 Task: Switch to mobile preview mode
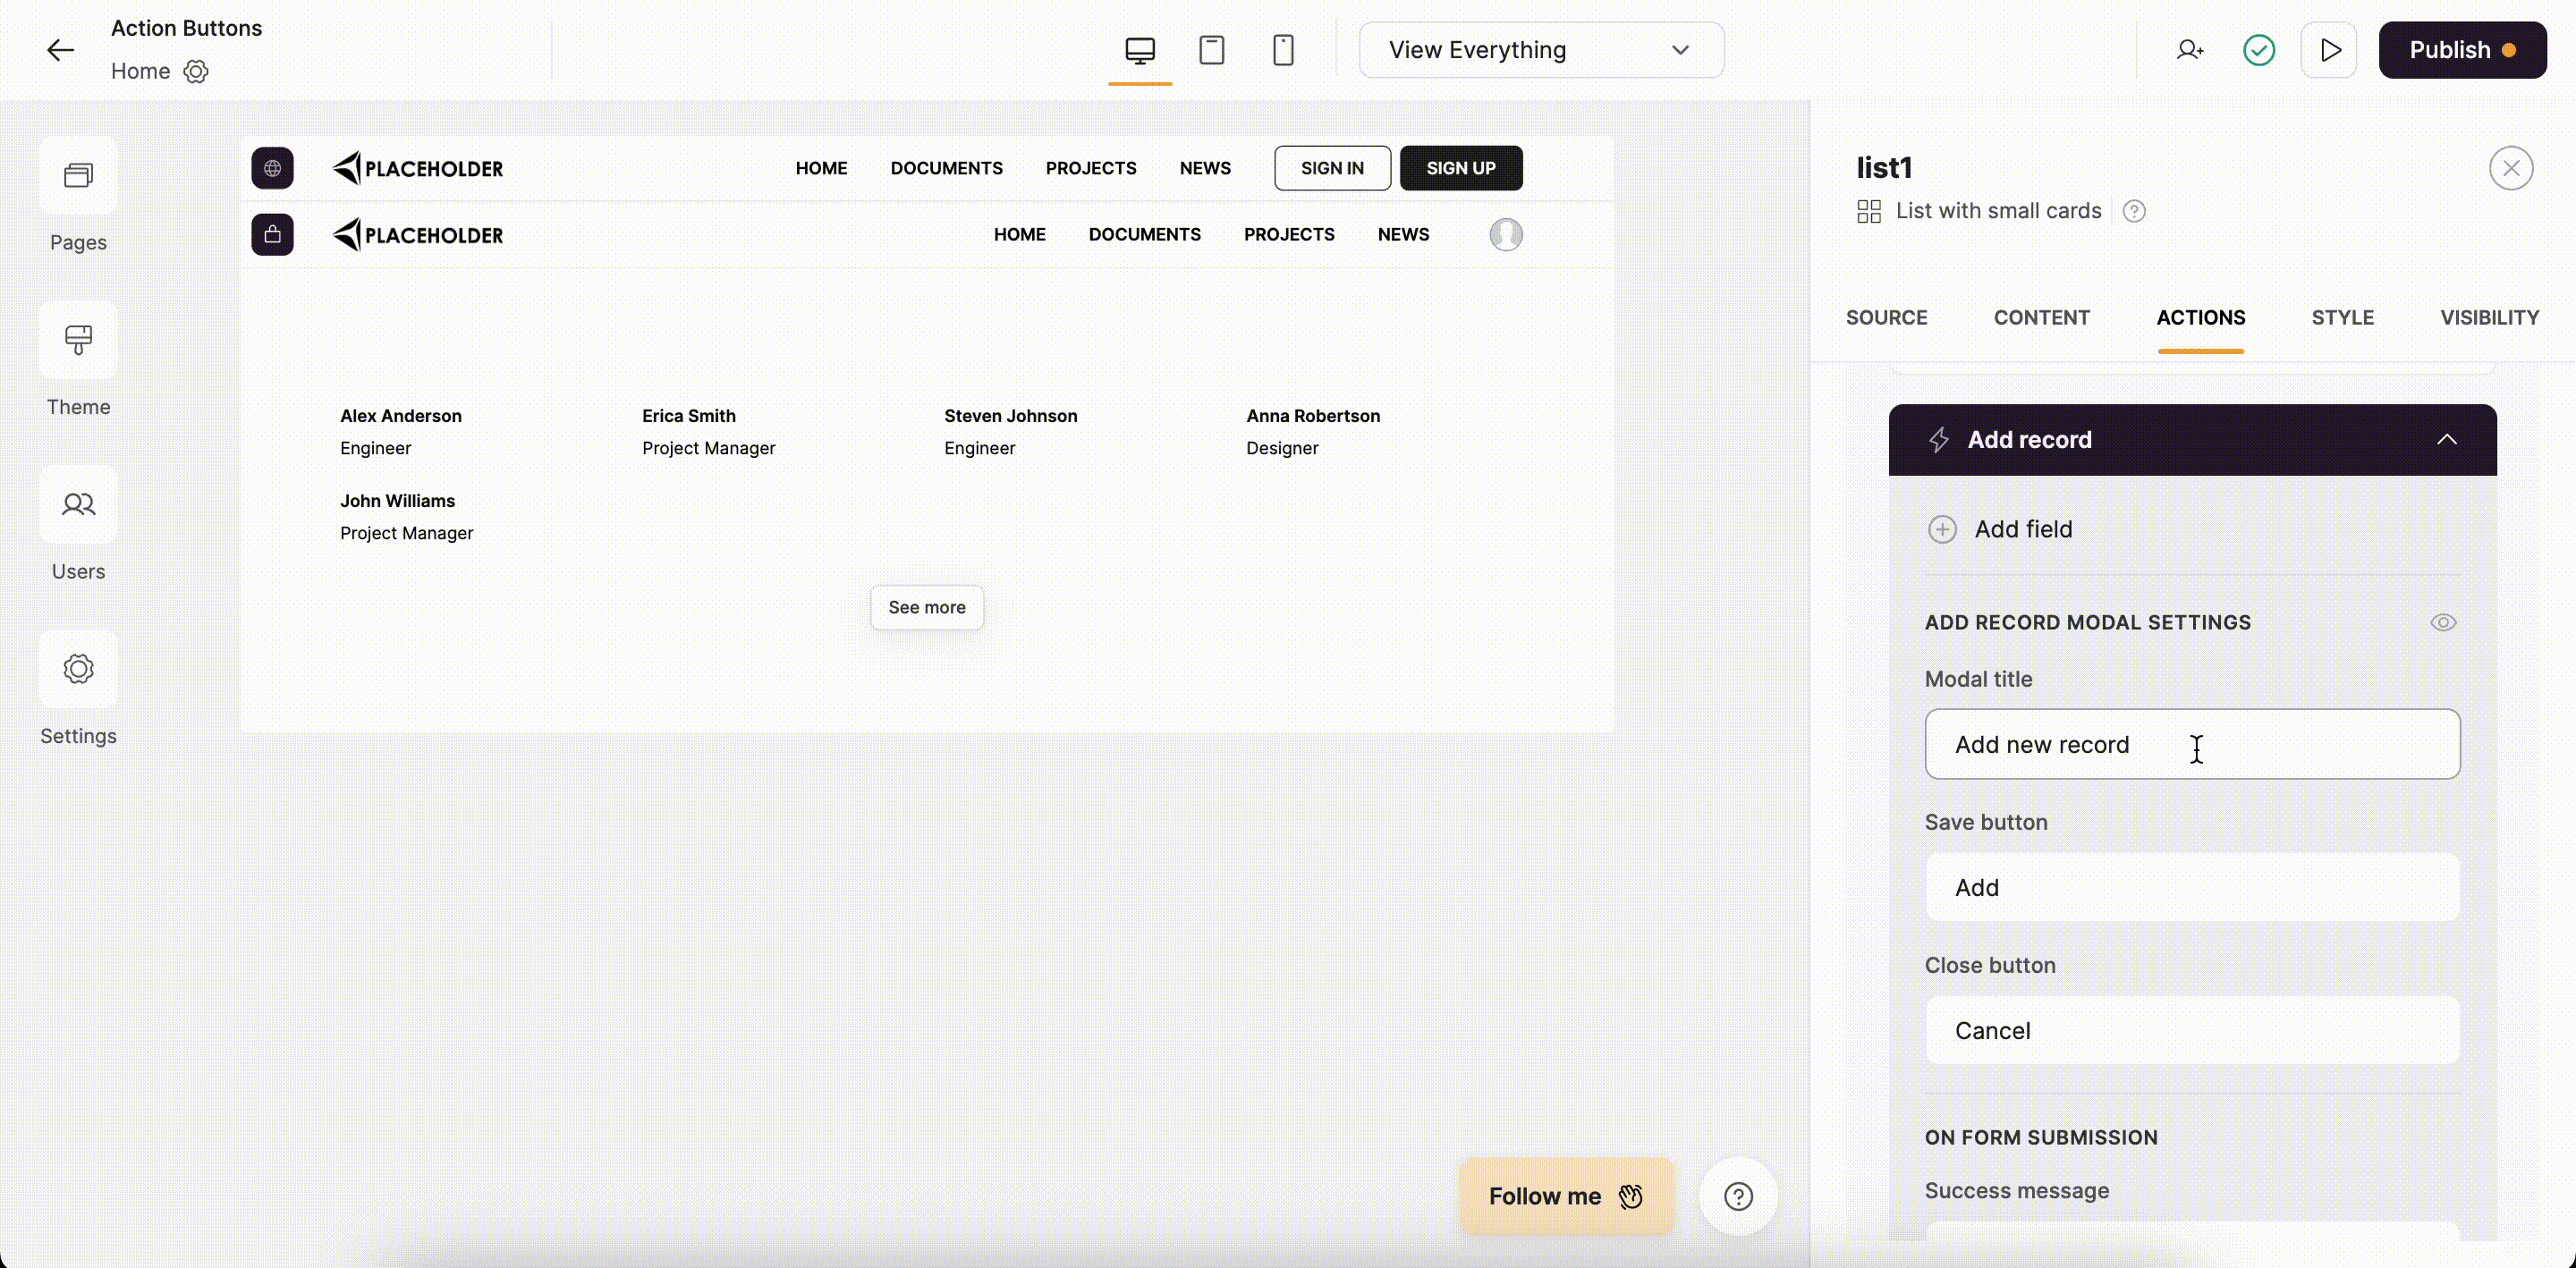pyautogui.click(x=1283, y=49)
